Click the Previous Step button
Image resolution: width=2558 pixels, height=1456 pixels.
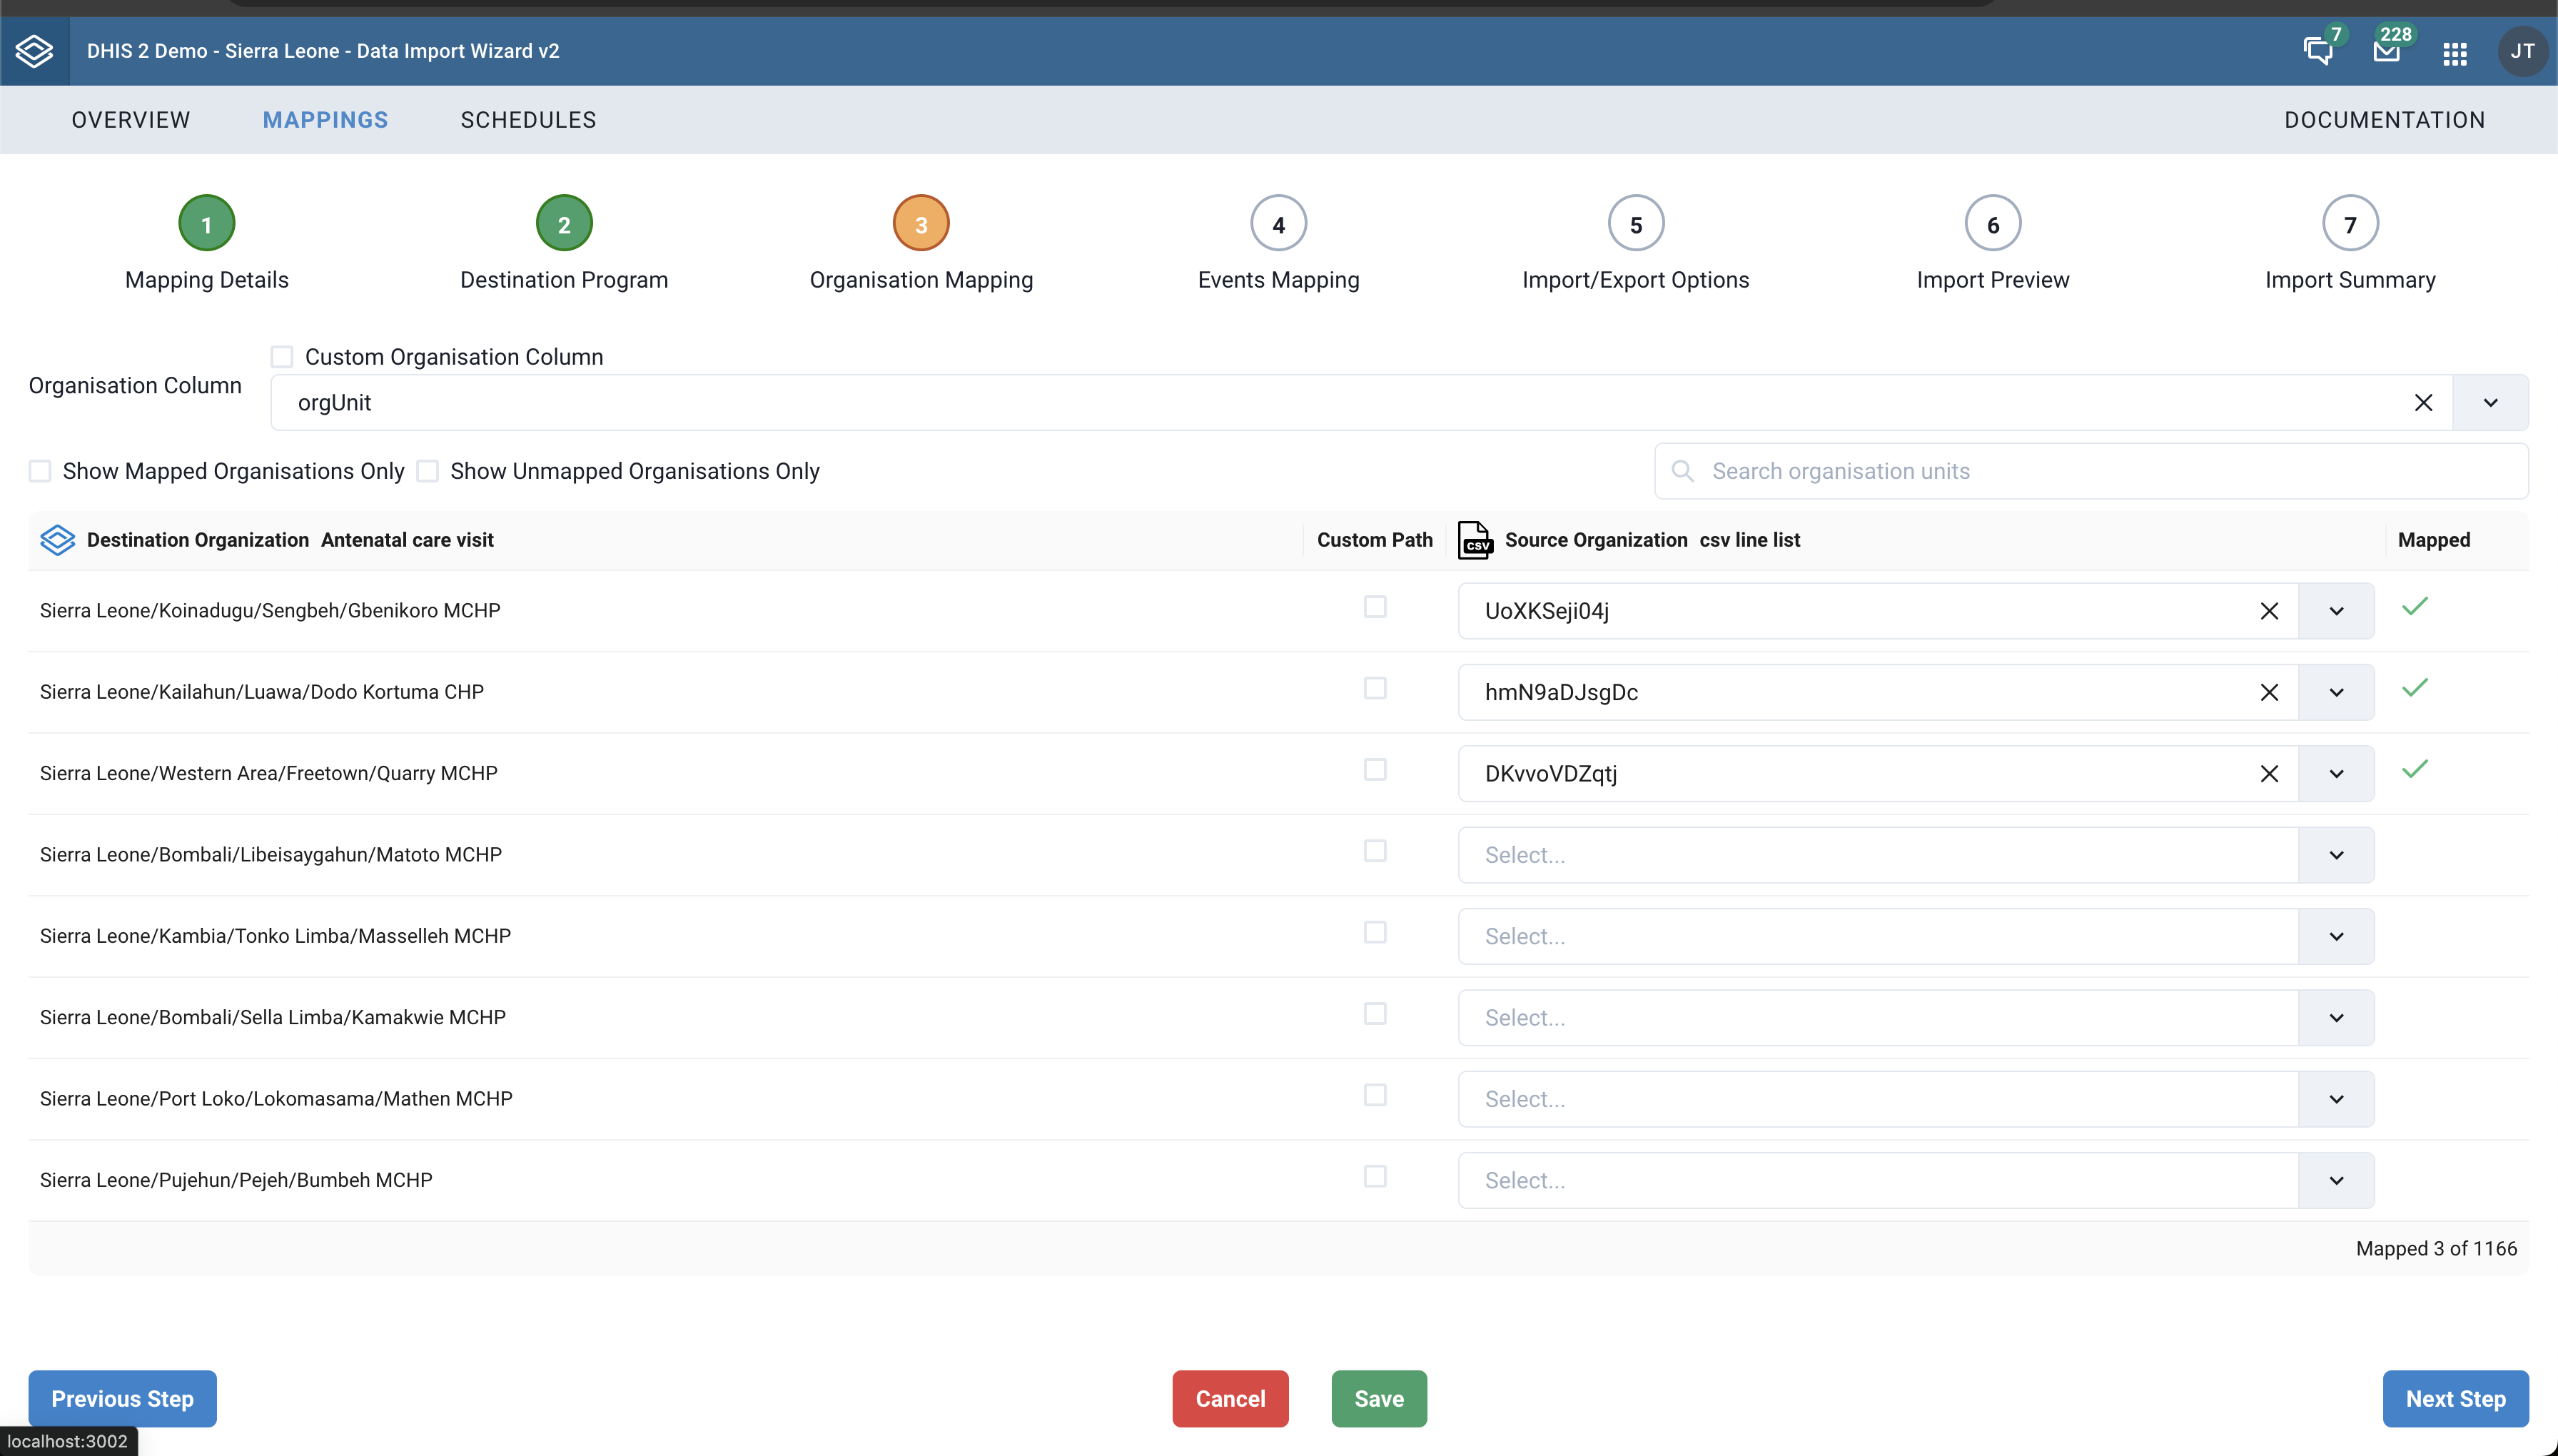[122, 1399]
